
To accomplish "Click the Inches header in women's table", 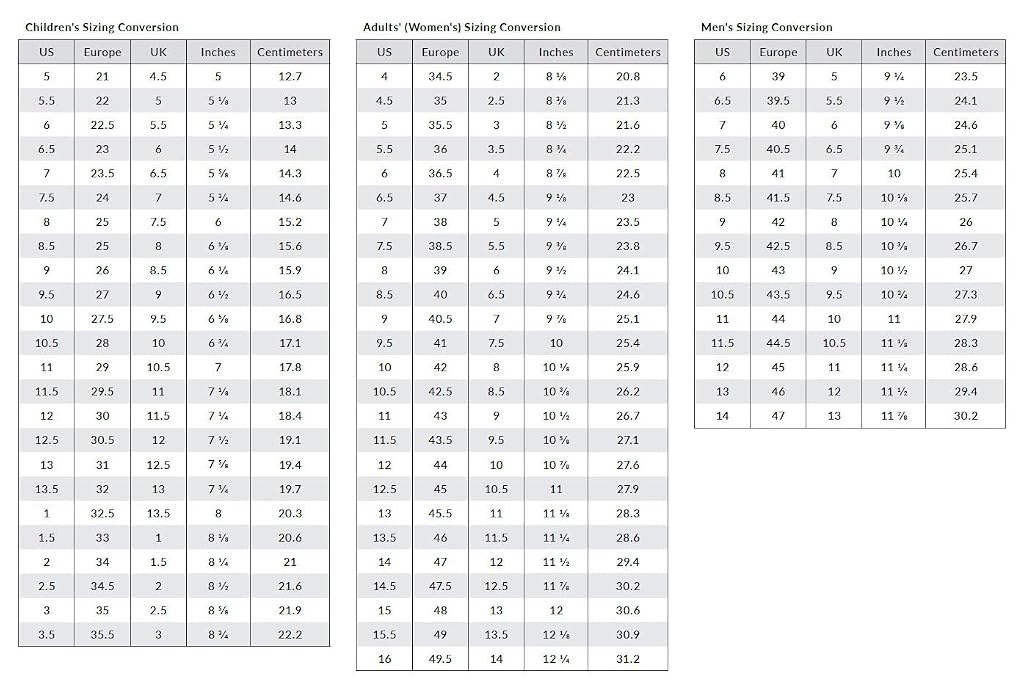I will [x=556, y=52].
